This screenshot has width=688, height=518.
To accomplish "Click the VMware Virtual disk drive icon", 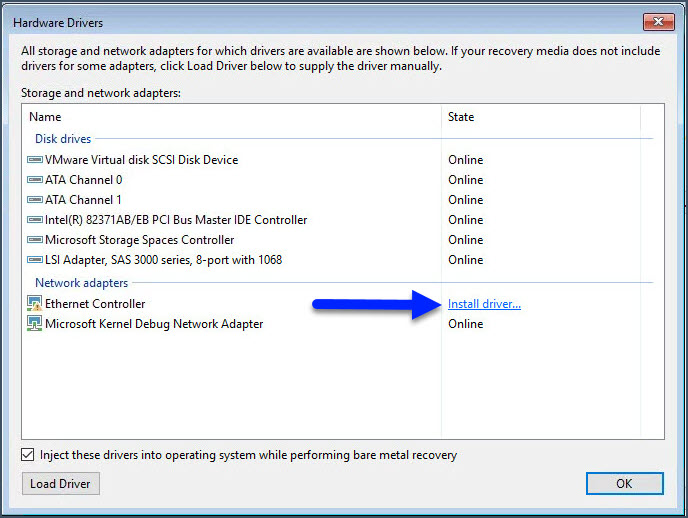I will (35, 160).
